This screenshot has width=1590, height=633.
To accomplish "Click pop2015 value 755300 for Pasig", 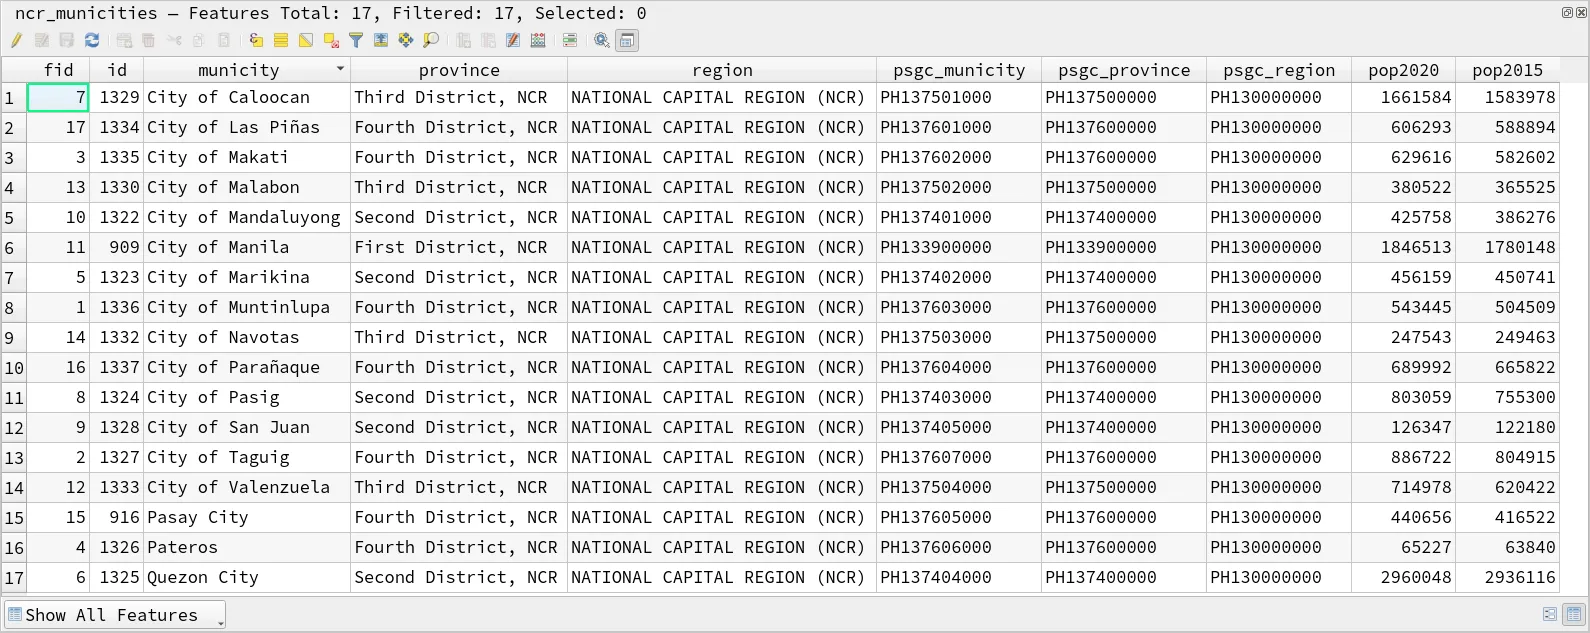I will (x=1507, y=397).
